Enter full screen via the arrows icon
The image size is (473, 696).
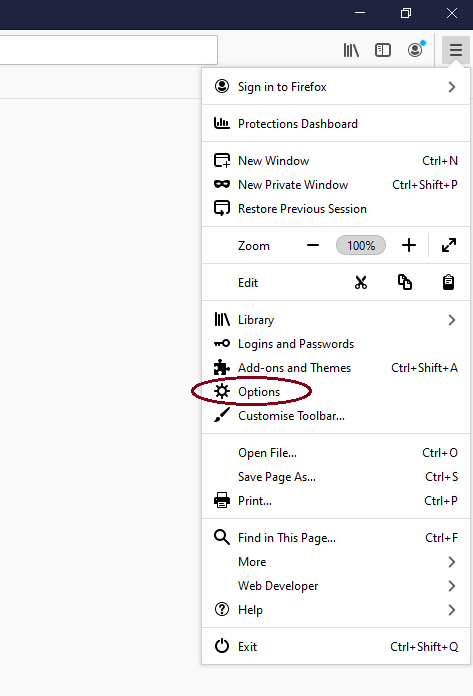pos(449,245)
